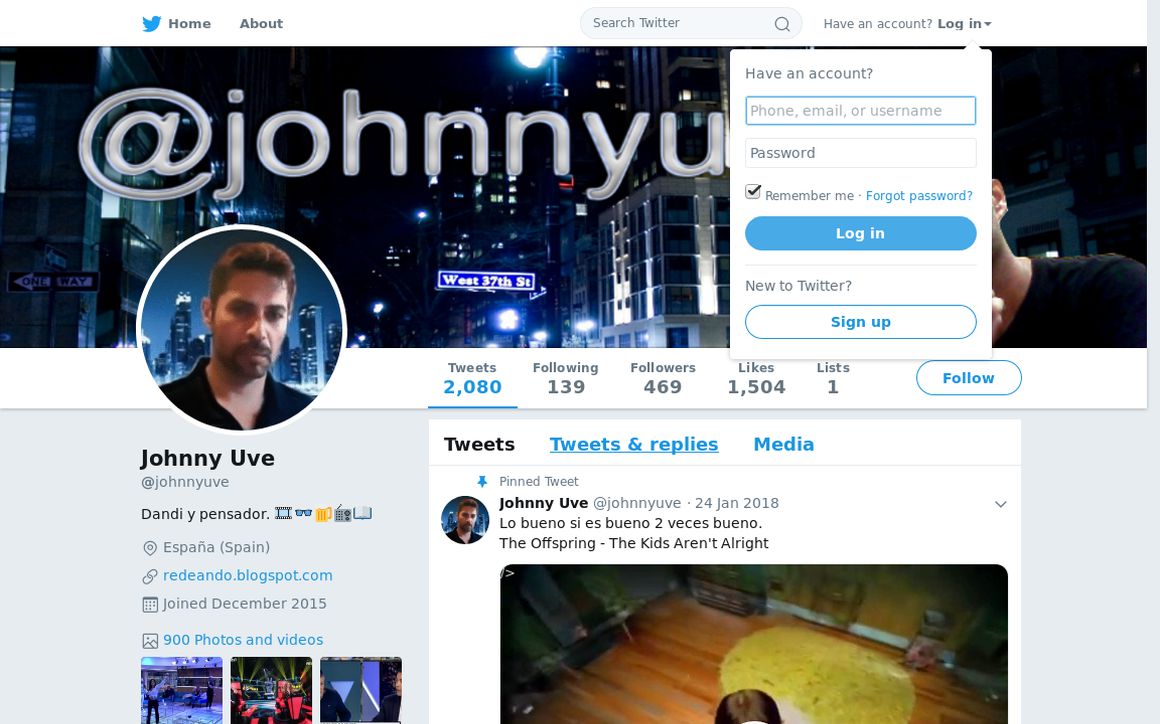
Task: Follow Johnny Uve
Action: (x=968, y=378)
